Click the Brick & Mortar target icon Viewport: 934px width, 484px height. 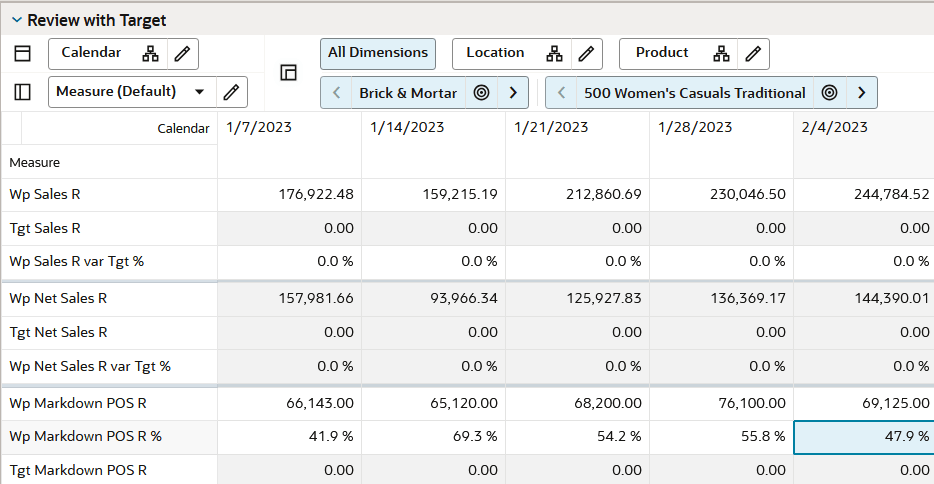(x=481, y=93)
